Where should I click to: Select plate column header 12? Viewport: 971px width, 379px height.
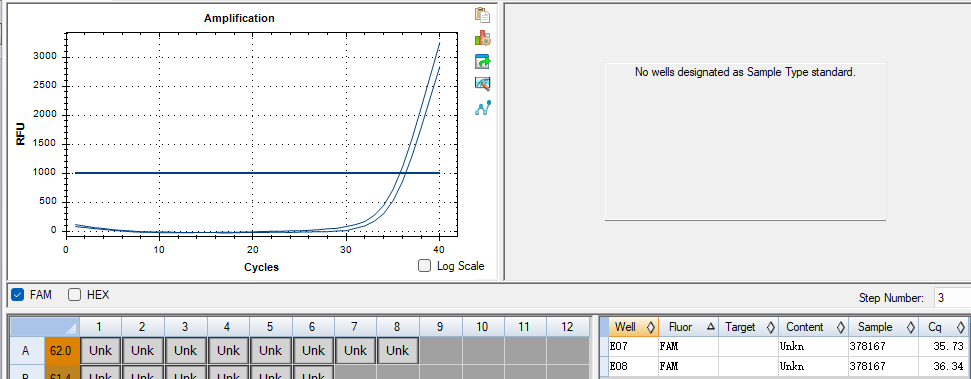(567, 326)
